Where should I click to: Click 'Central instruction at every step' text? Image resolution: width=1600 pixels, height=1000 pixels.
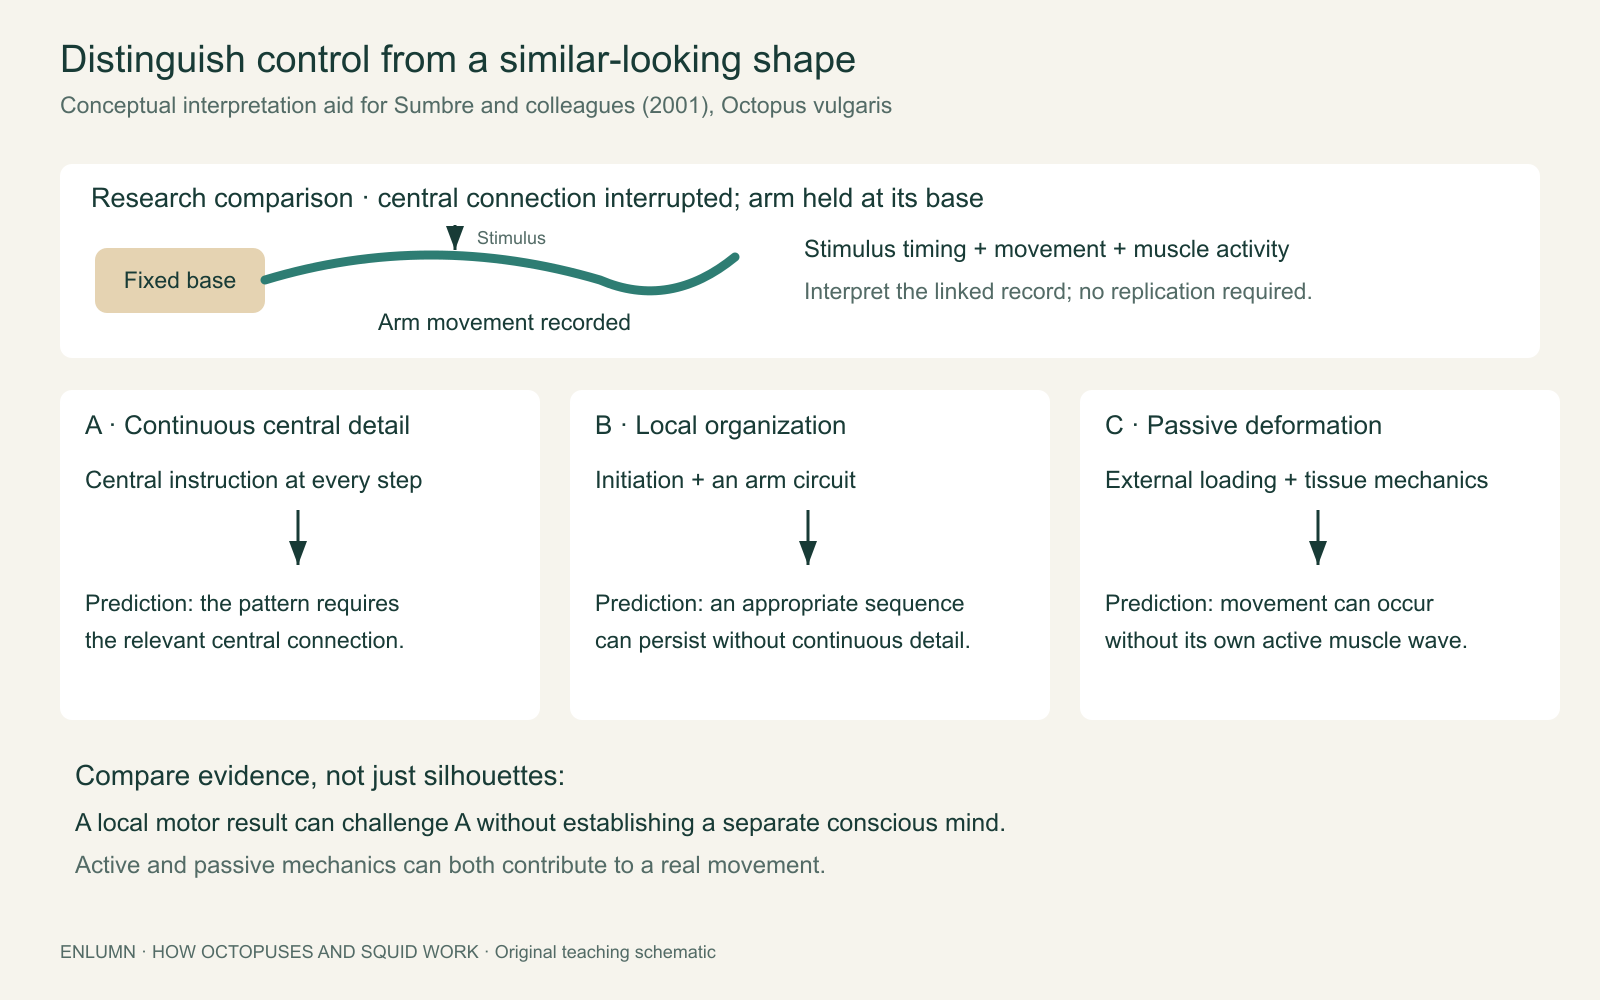coord(254,480)
